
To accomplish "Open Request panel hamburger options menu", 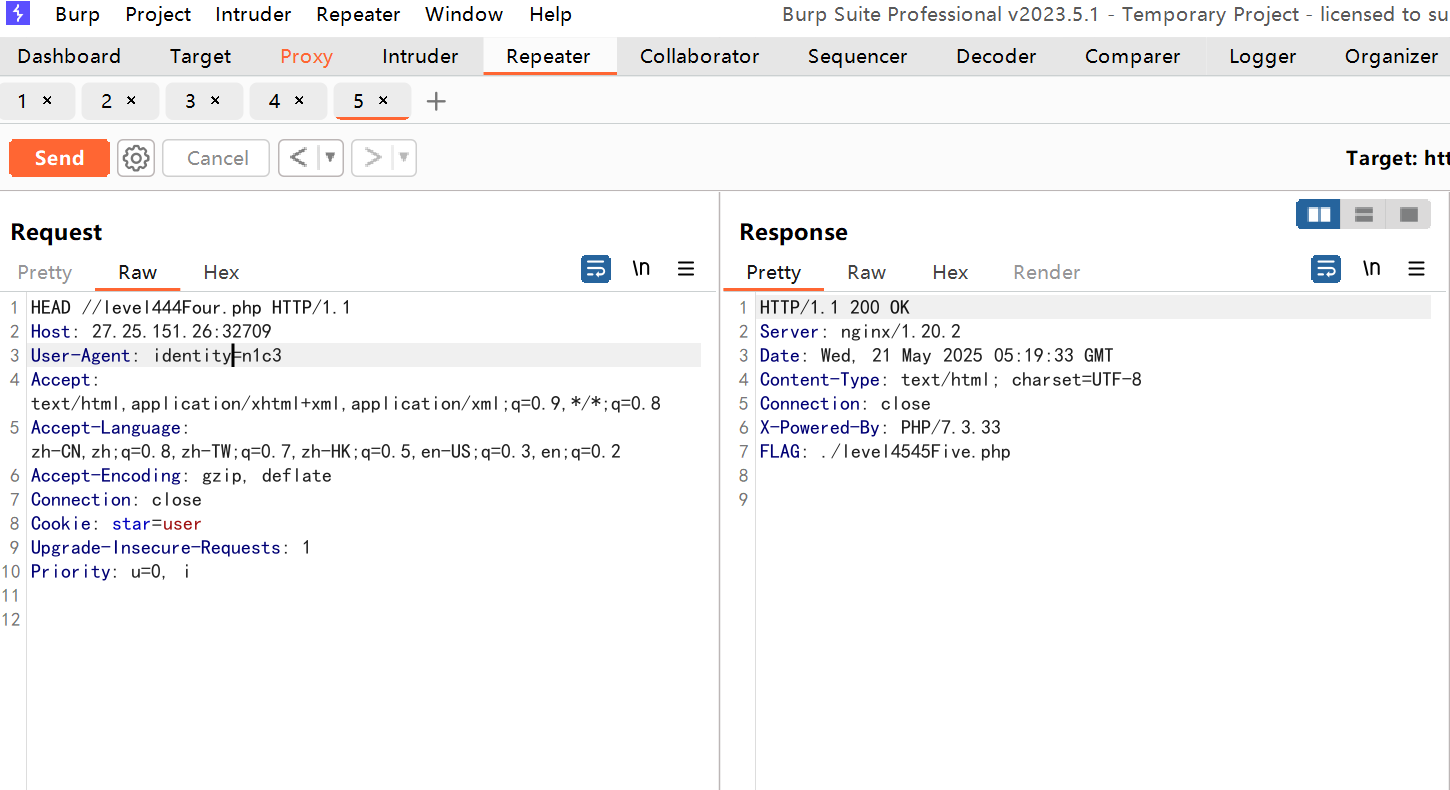I will [x=686, y=269].
